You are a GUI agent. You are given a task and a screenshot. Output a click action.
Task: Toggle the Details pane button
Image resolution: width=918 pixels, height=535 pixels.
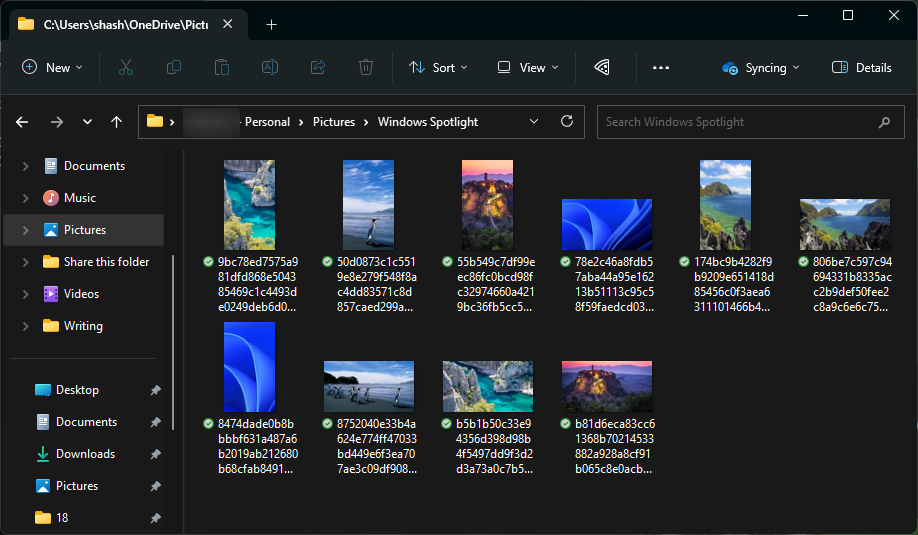coord(861,67)
